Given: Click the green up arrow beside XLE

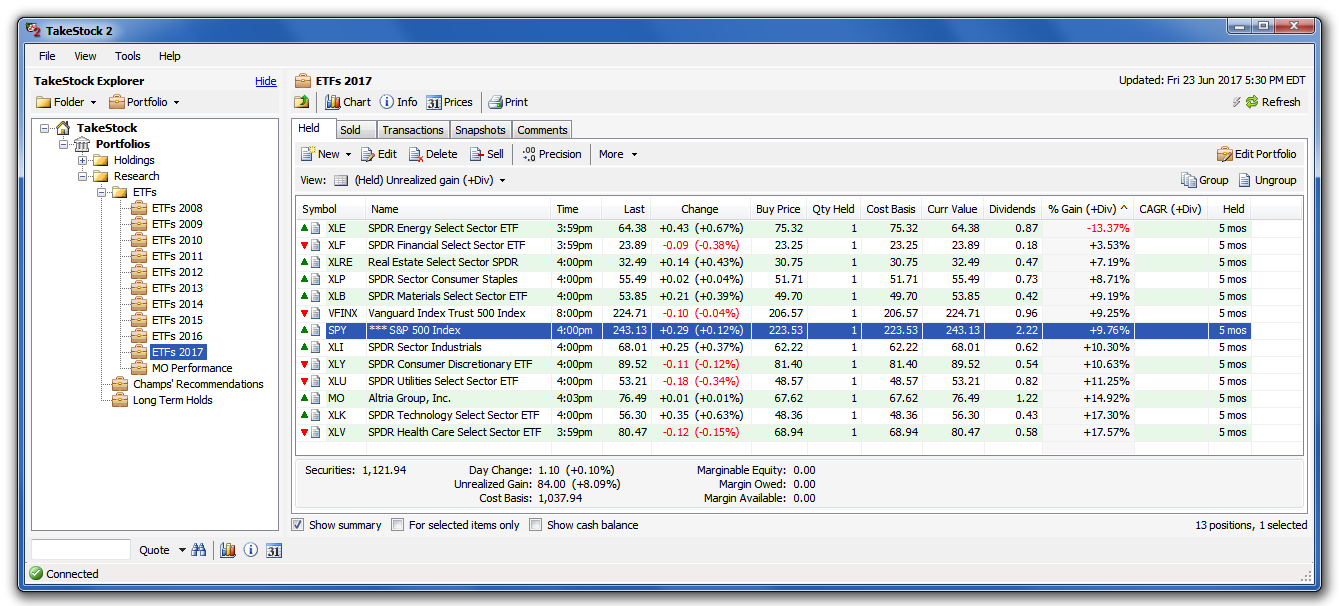Looking at the screenshot, I should tap(305, 228).
